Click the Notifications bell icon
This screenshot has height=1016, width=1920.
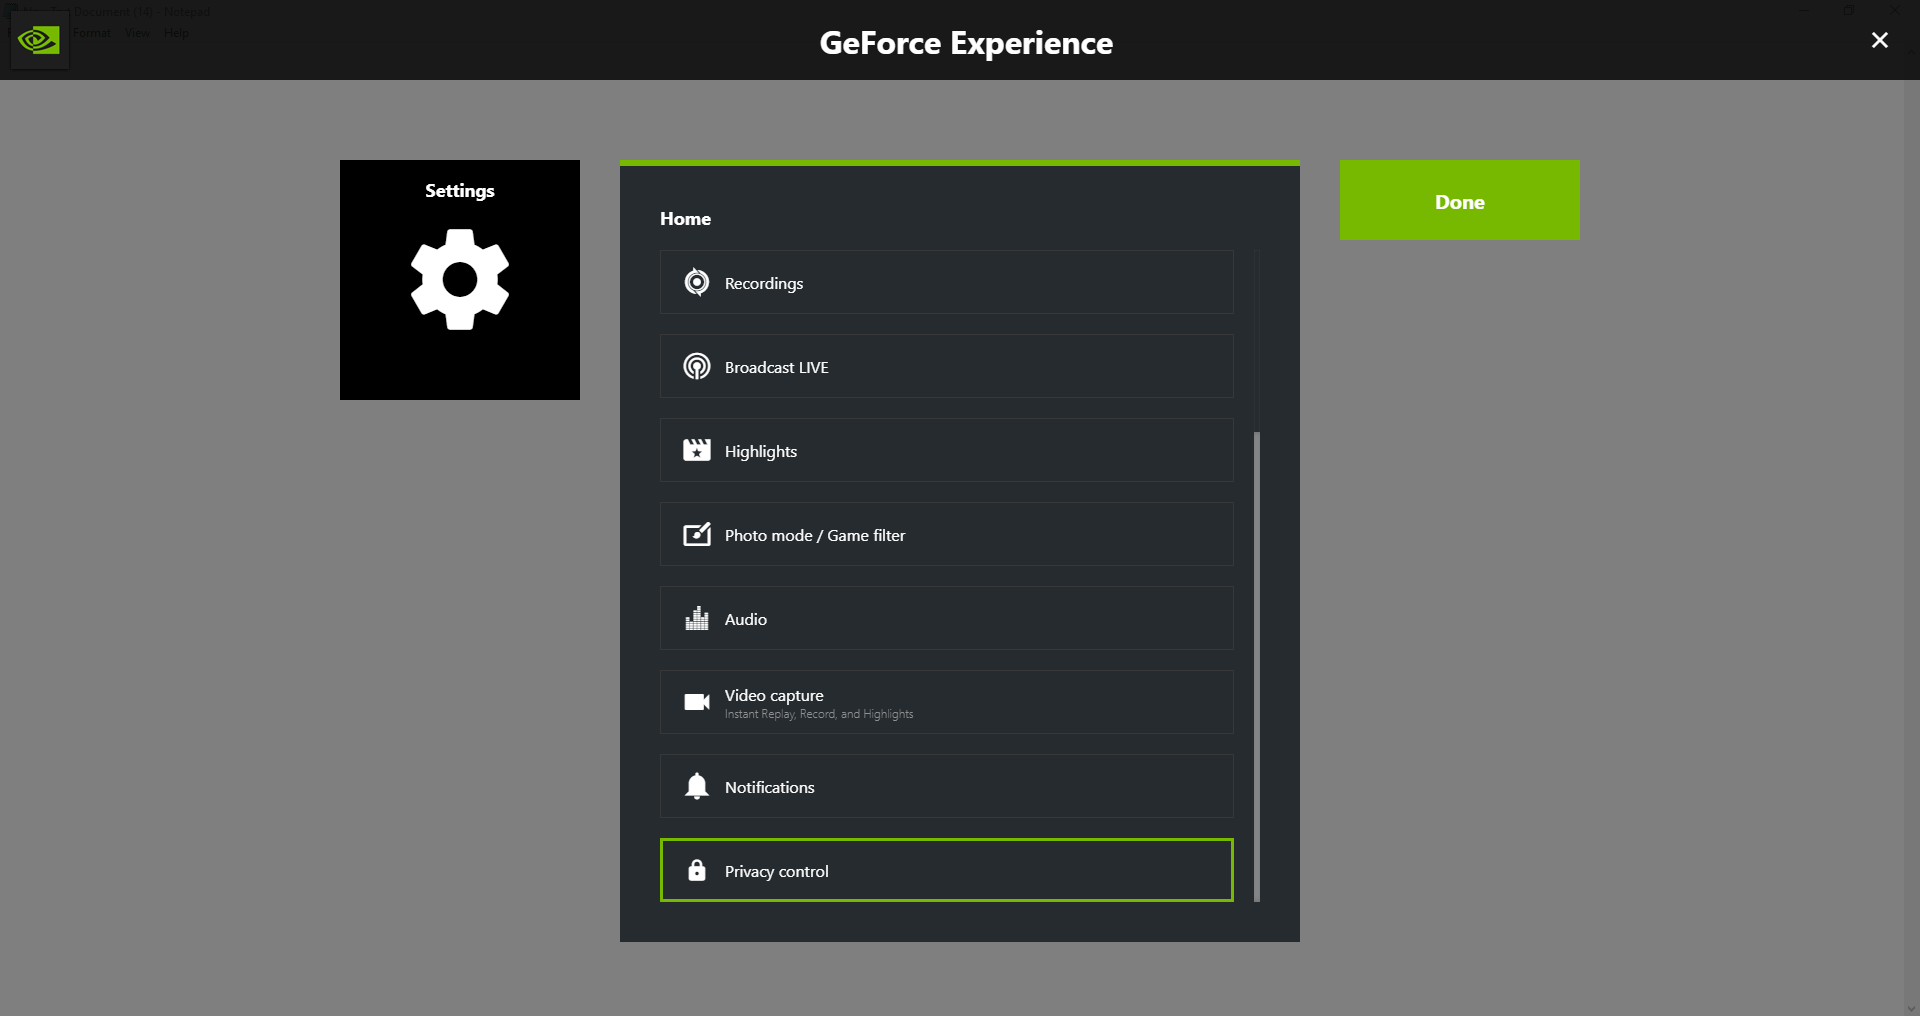[697, 787]
